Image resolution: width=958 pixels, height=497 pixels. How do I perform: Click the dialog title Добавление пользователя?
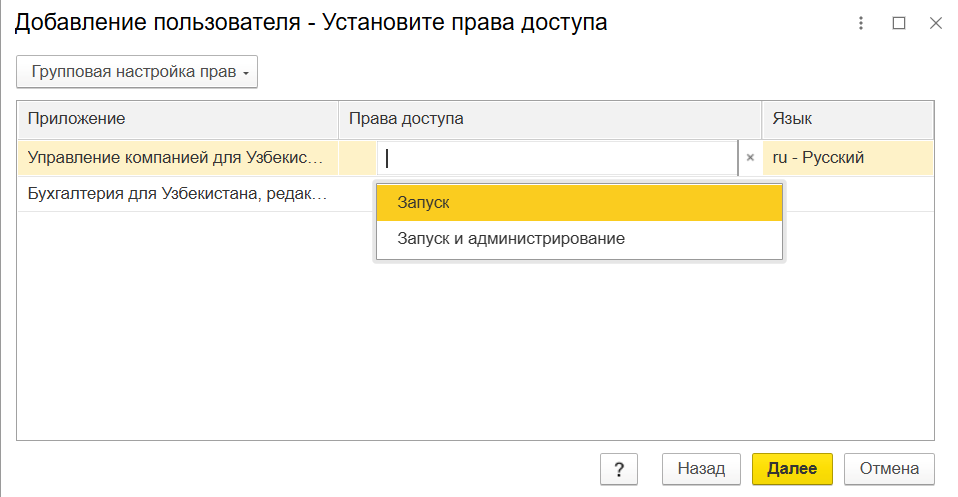[x=310, y=23]
